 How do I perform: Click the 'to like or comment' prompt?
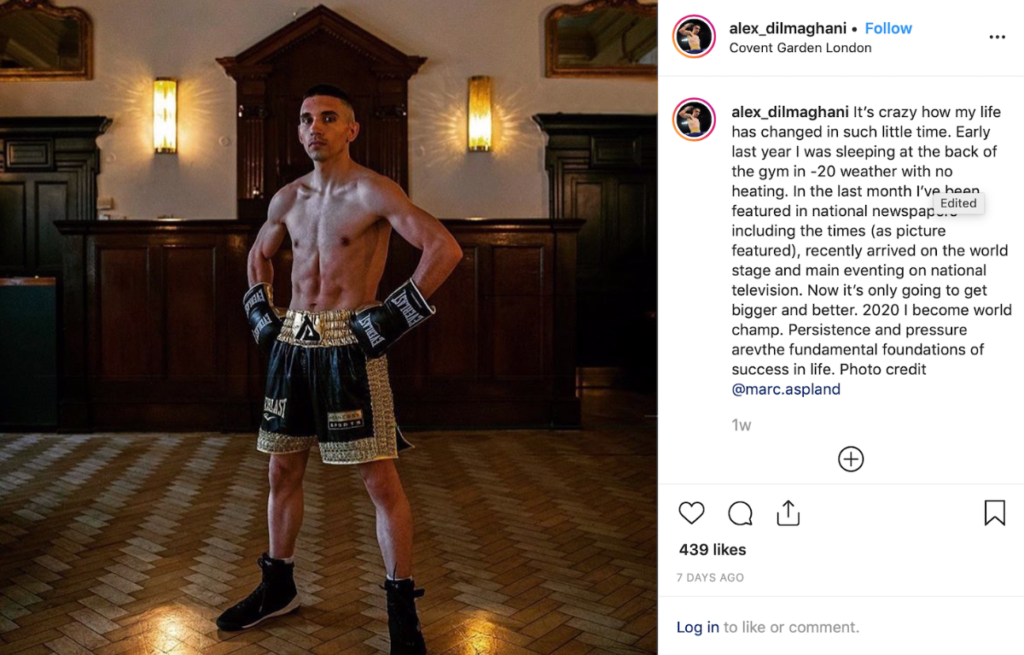pyautogui.click(x=792, y=627)
